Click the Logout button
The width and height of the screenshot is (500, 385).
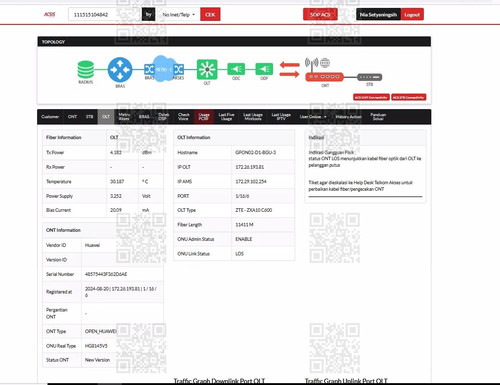pos(412,15)
